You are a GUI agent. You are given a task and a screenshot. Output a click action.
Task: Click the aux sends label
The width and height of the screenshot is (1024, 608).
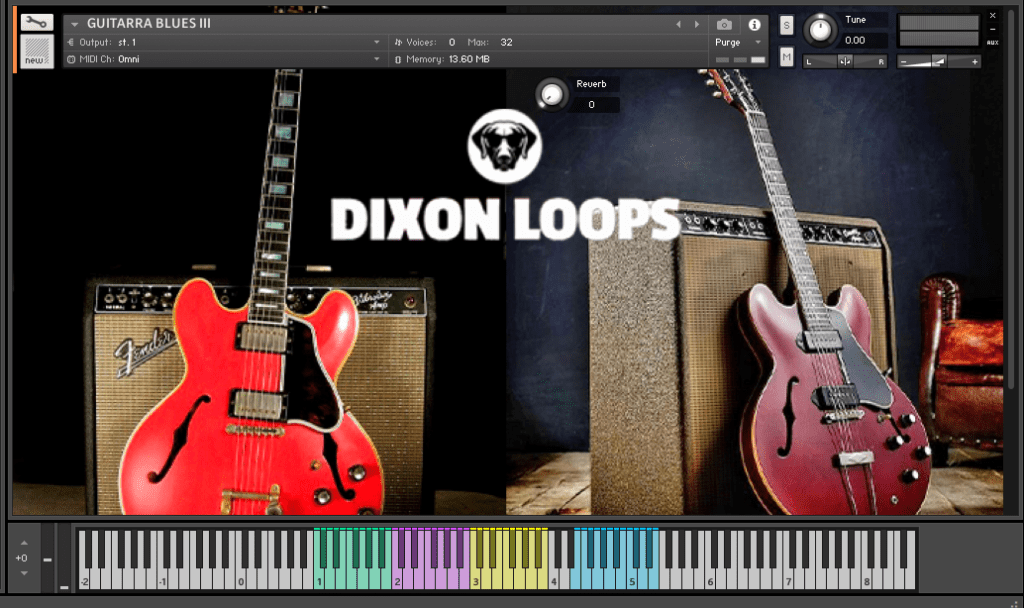pos(992,44)
